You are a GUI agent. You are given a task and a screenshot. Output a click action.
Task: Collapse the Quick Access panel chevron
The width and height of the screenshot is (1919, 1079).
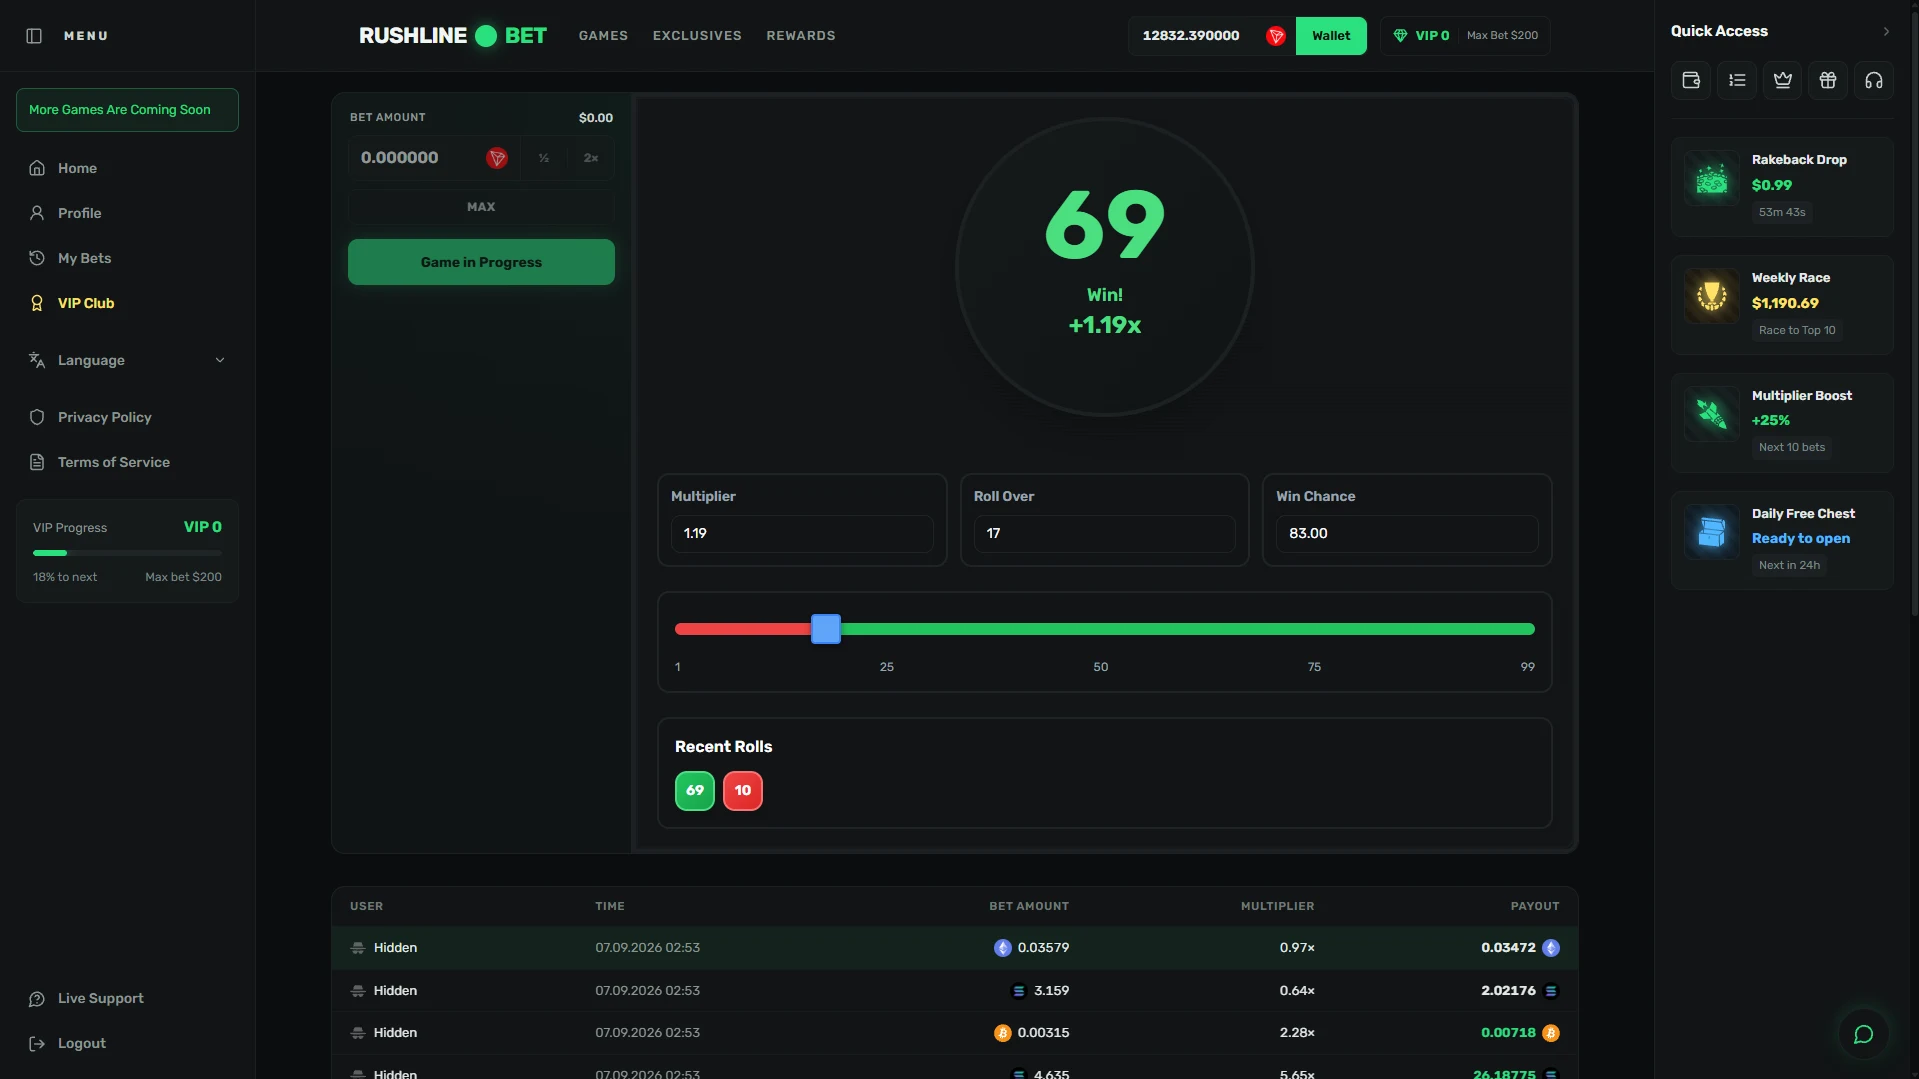point(1886,32)
